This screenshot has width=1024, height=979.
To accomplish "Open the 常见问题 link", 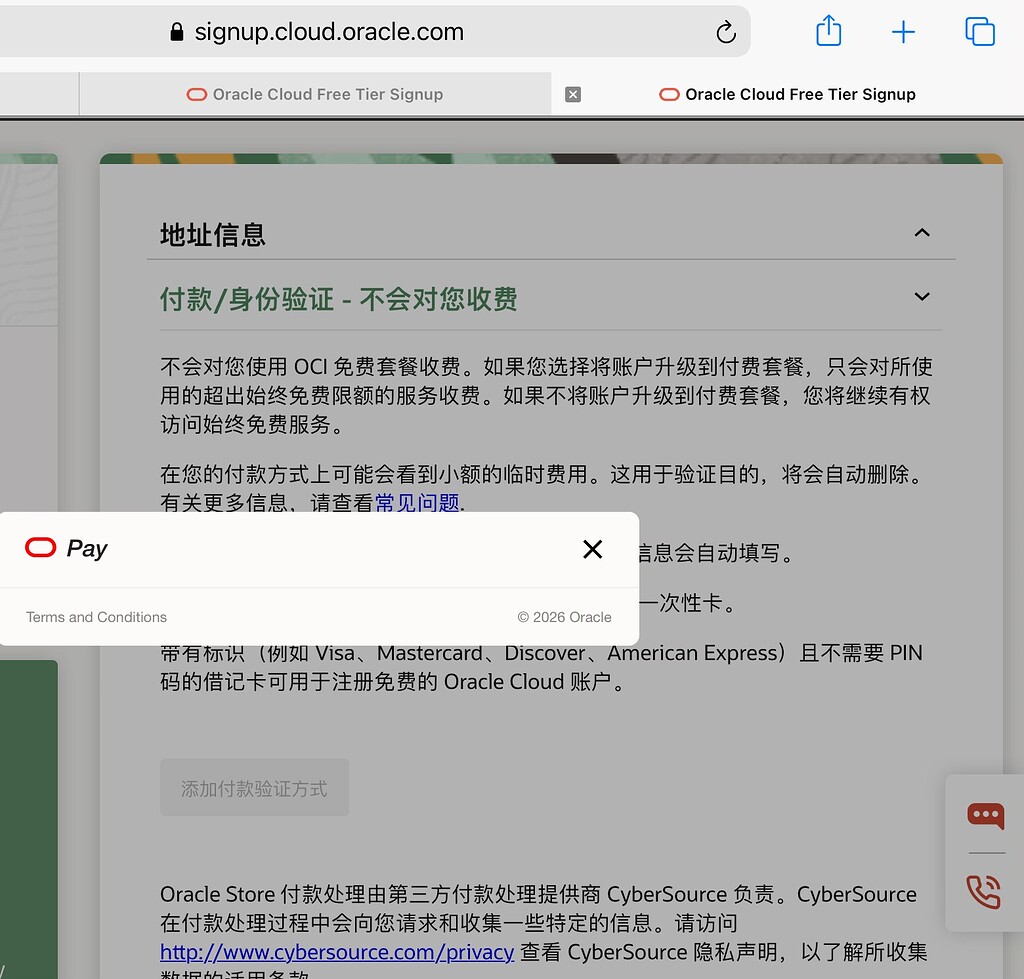I will [x=417, y=502].
